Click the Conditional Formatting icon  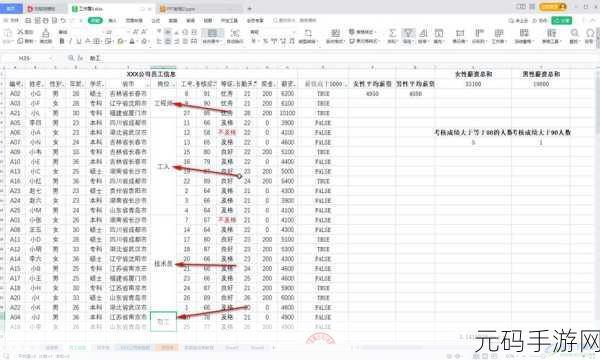pyautogui.click(x=335, y=33)
